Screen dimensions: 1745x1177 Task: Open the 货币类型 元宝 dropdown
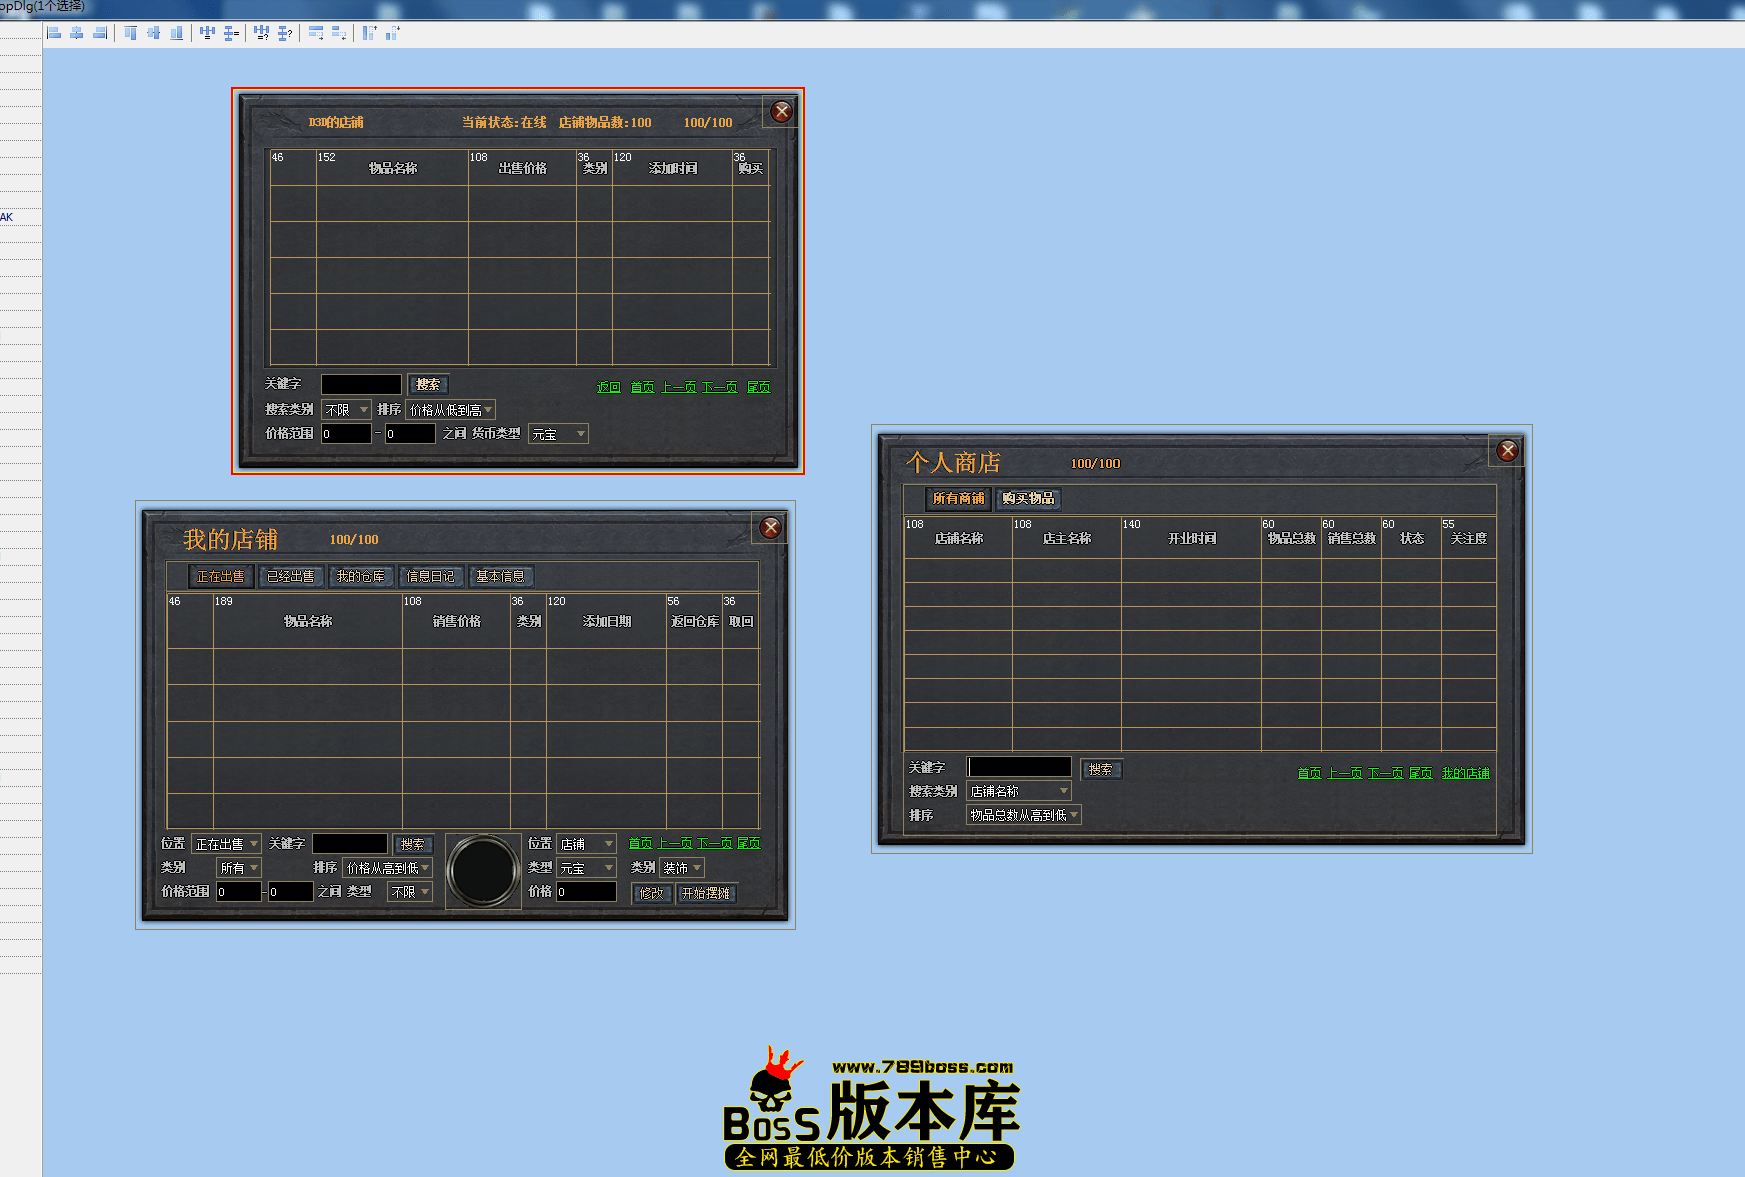[x=558, y=433]
